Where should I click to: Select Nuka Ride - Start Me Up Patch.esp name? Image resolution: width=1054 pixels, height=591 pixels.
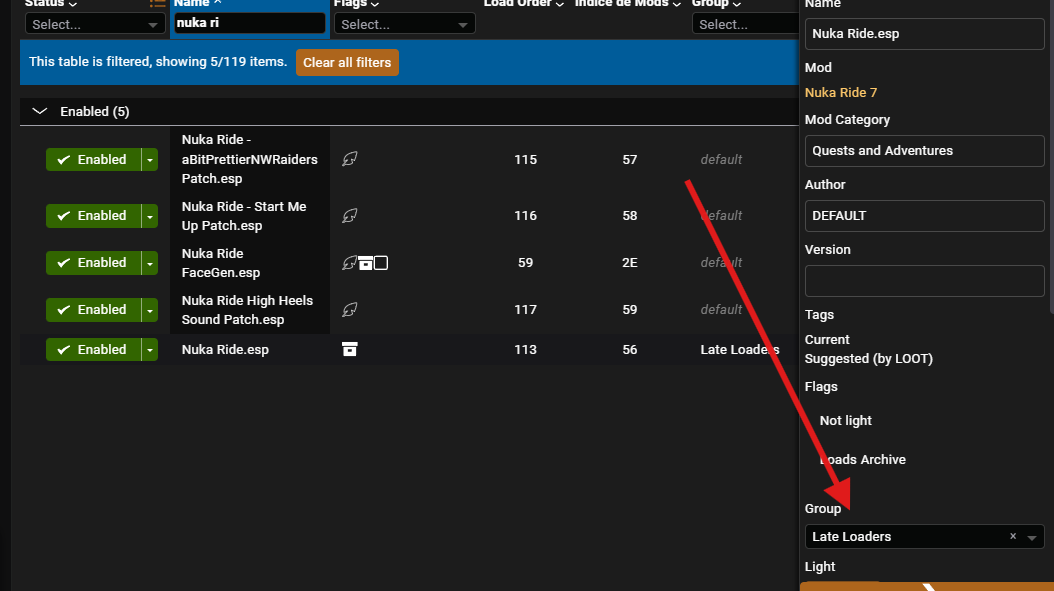tap(244, 216)
